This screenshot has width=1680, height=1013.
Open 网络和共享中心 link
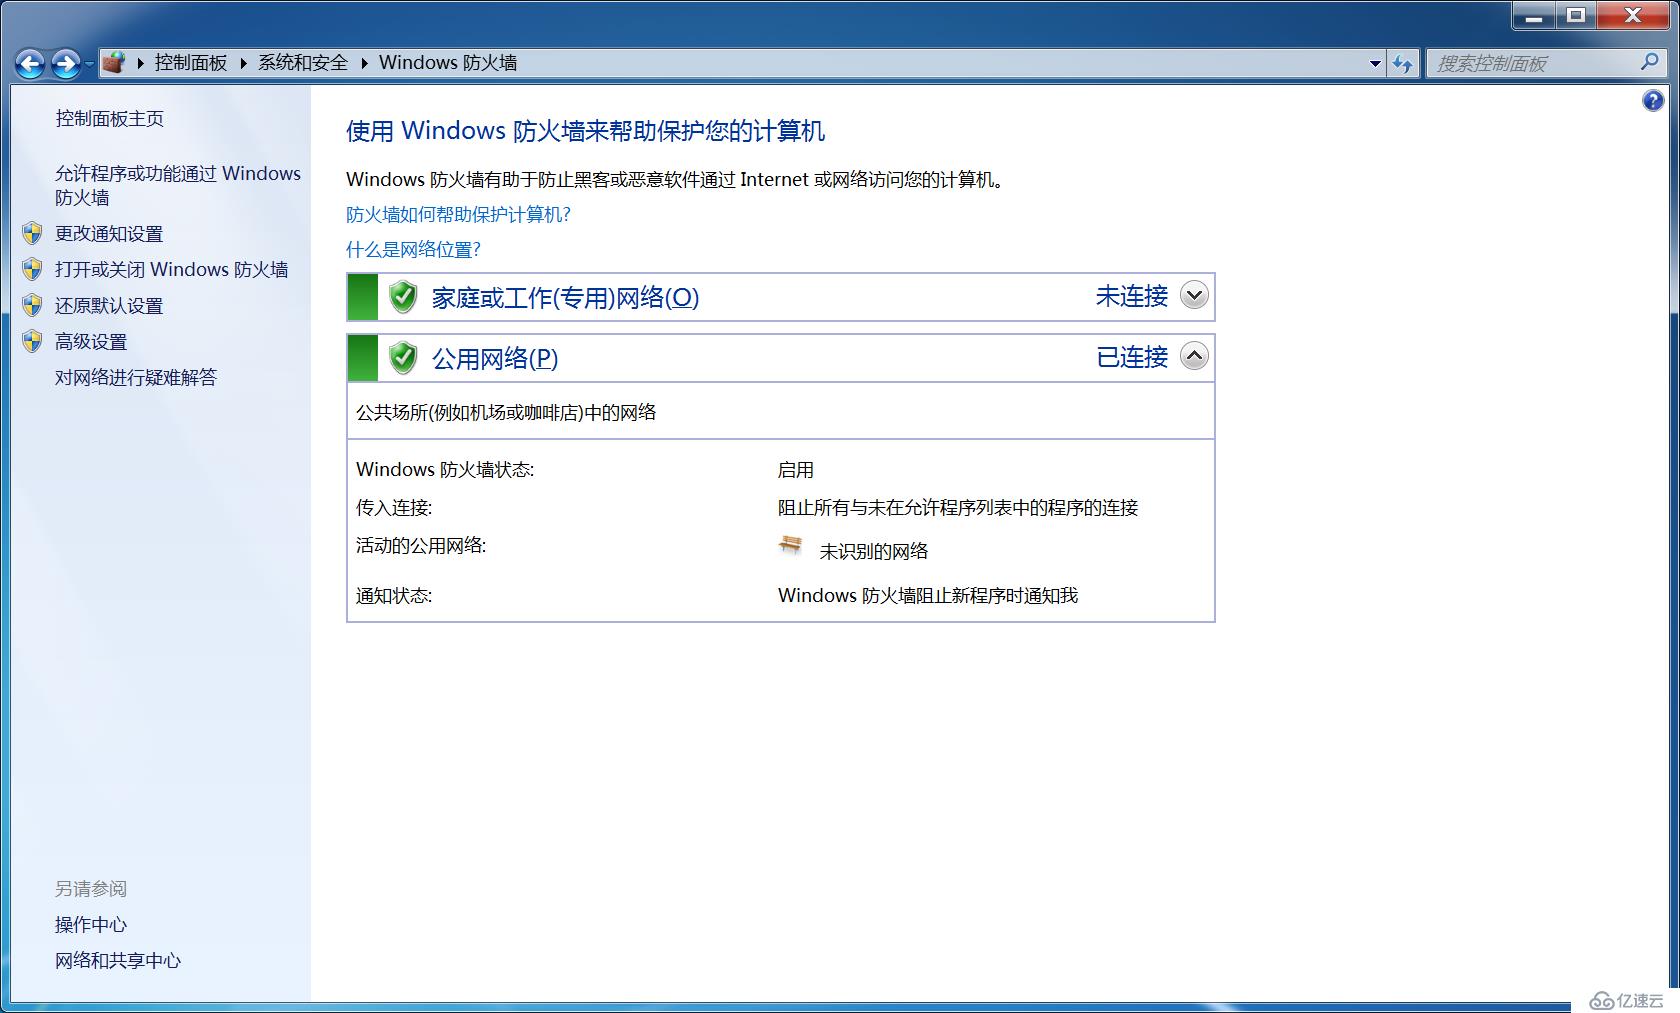tap(118, 961)
